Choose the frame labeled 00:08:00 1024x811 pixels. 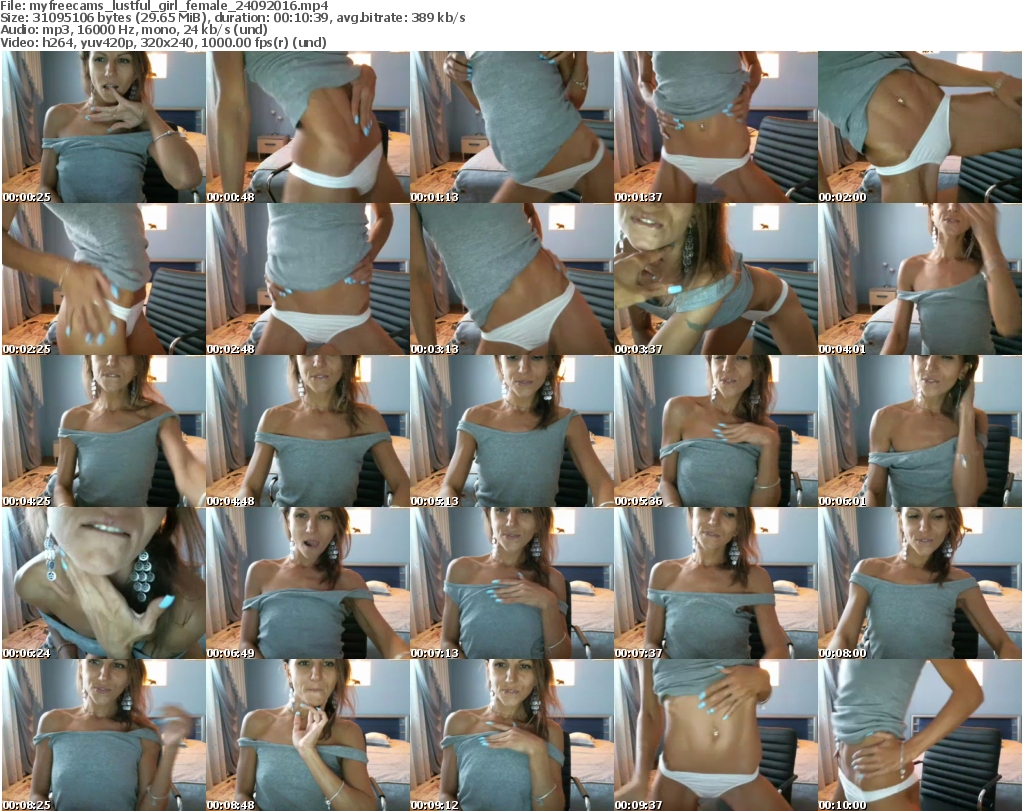tap(920, 583)
